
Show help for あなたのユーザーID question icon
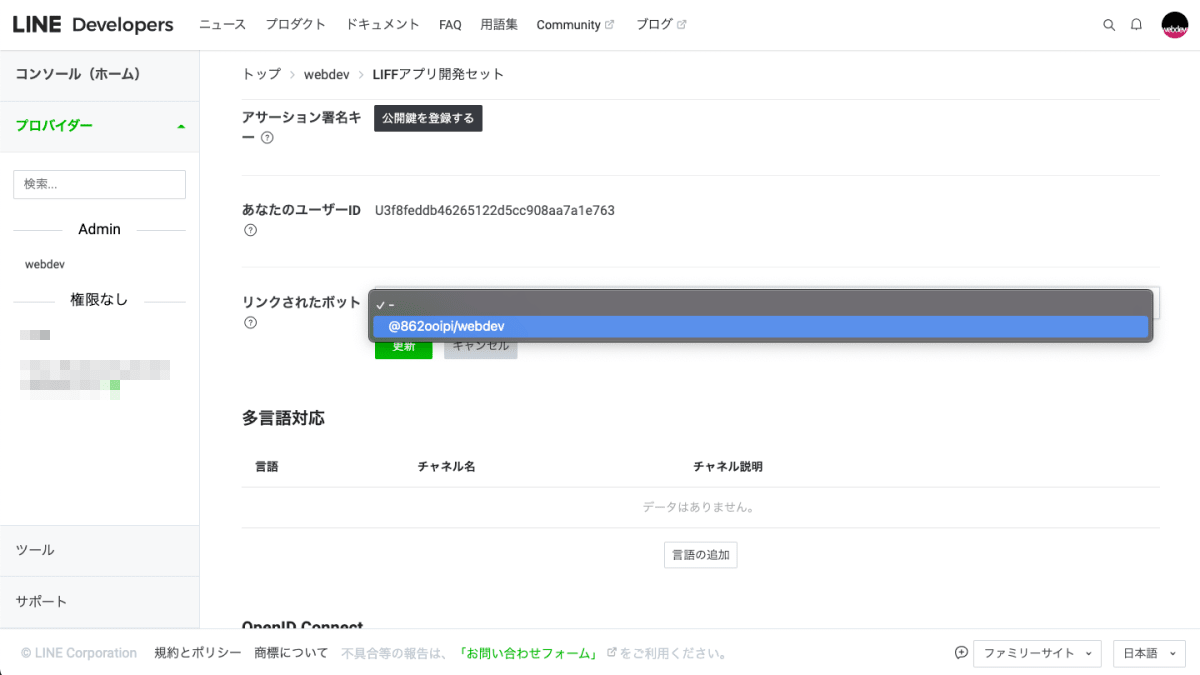click(250, 230)
